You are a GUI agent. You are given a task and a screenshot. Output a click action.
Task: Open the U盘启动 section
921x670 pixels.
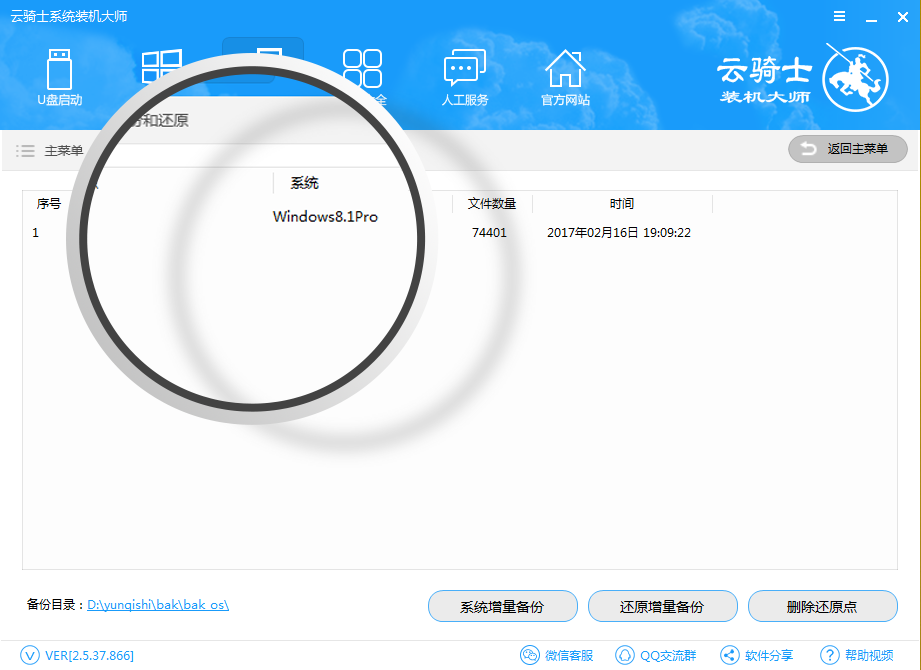click(x=59, y=77)
